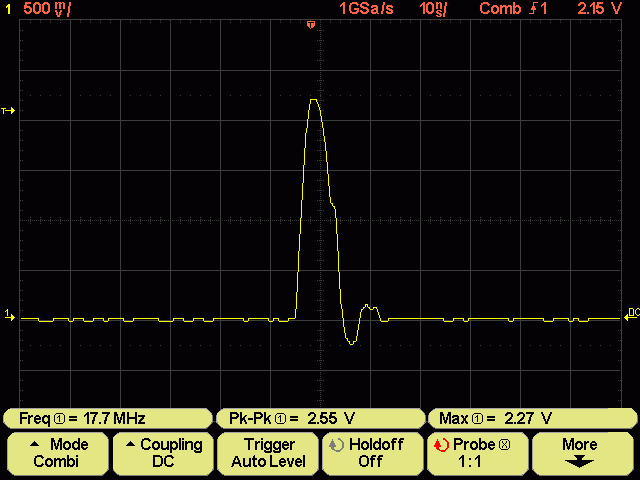Click the 1GSa/s sample rate readout

366,9
